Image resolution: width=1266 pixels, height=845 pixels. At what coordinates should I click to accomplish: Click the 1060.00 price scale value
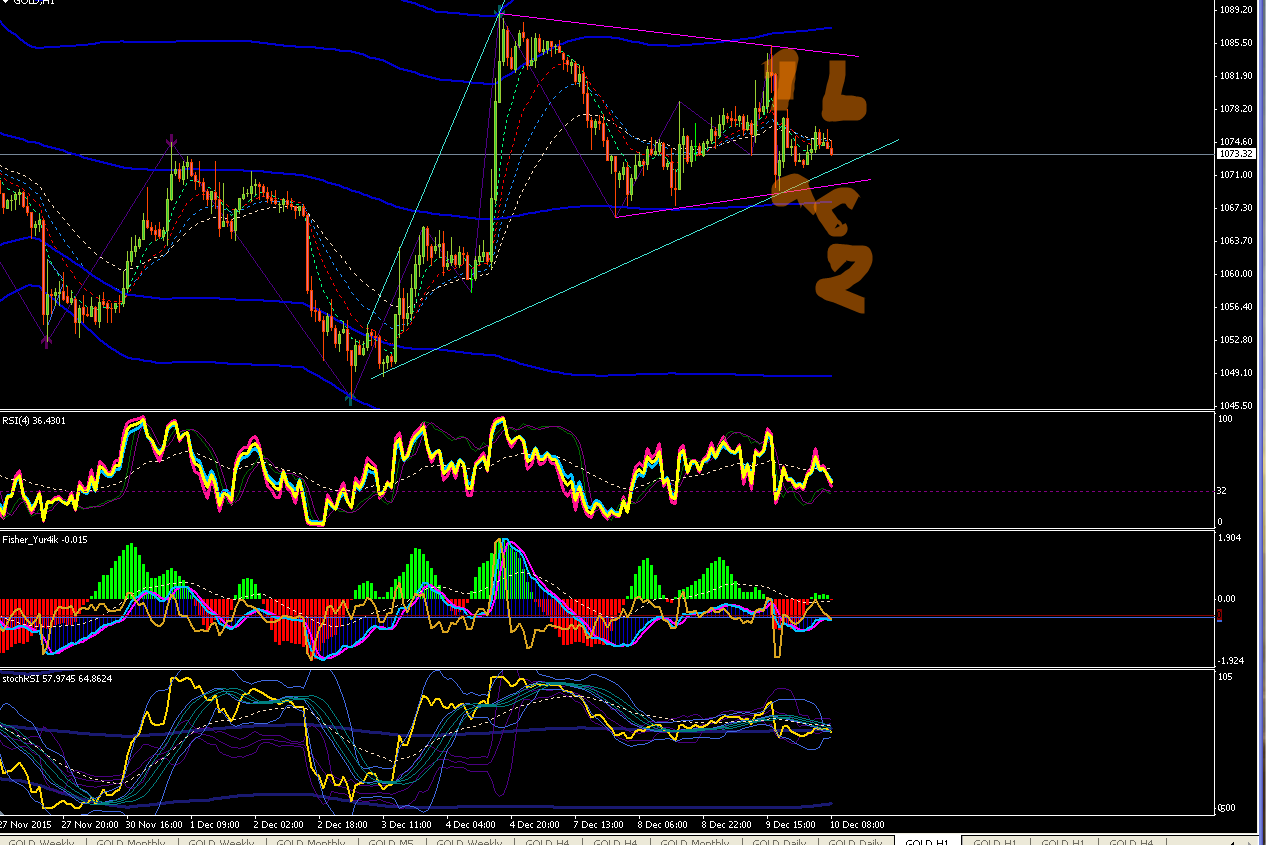[x=1236, y=274]
